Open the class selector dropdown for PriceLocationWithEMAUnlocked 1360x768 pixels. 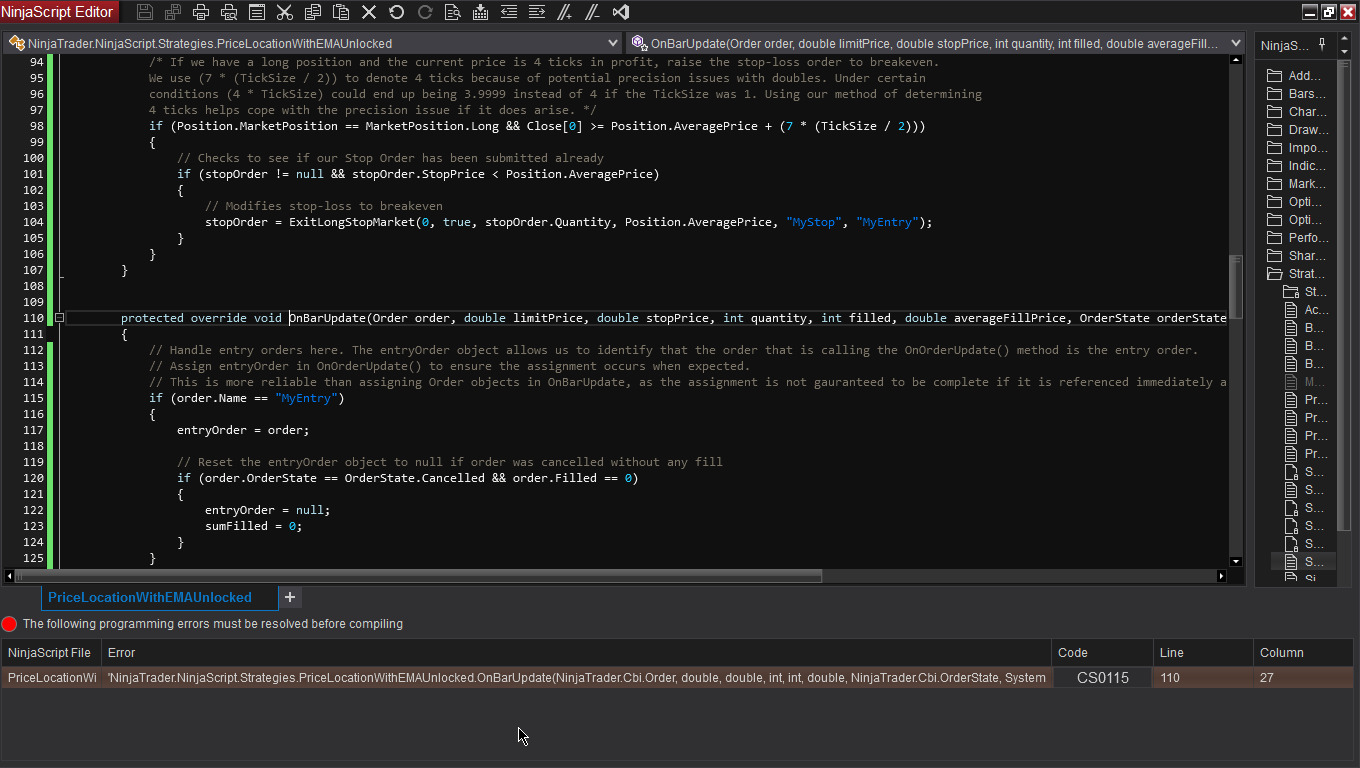point(613,44)
